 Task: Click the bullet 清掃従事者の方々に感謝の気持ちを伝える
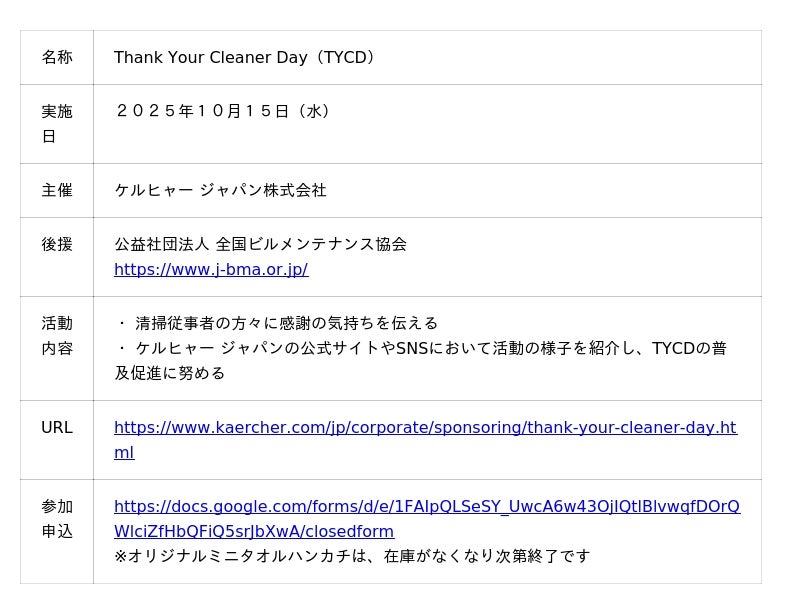click(287, 324)
